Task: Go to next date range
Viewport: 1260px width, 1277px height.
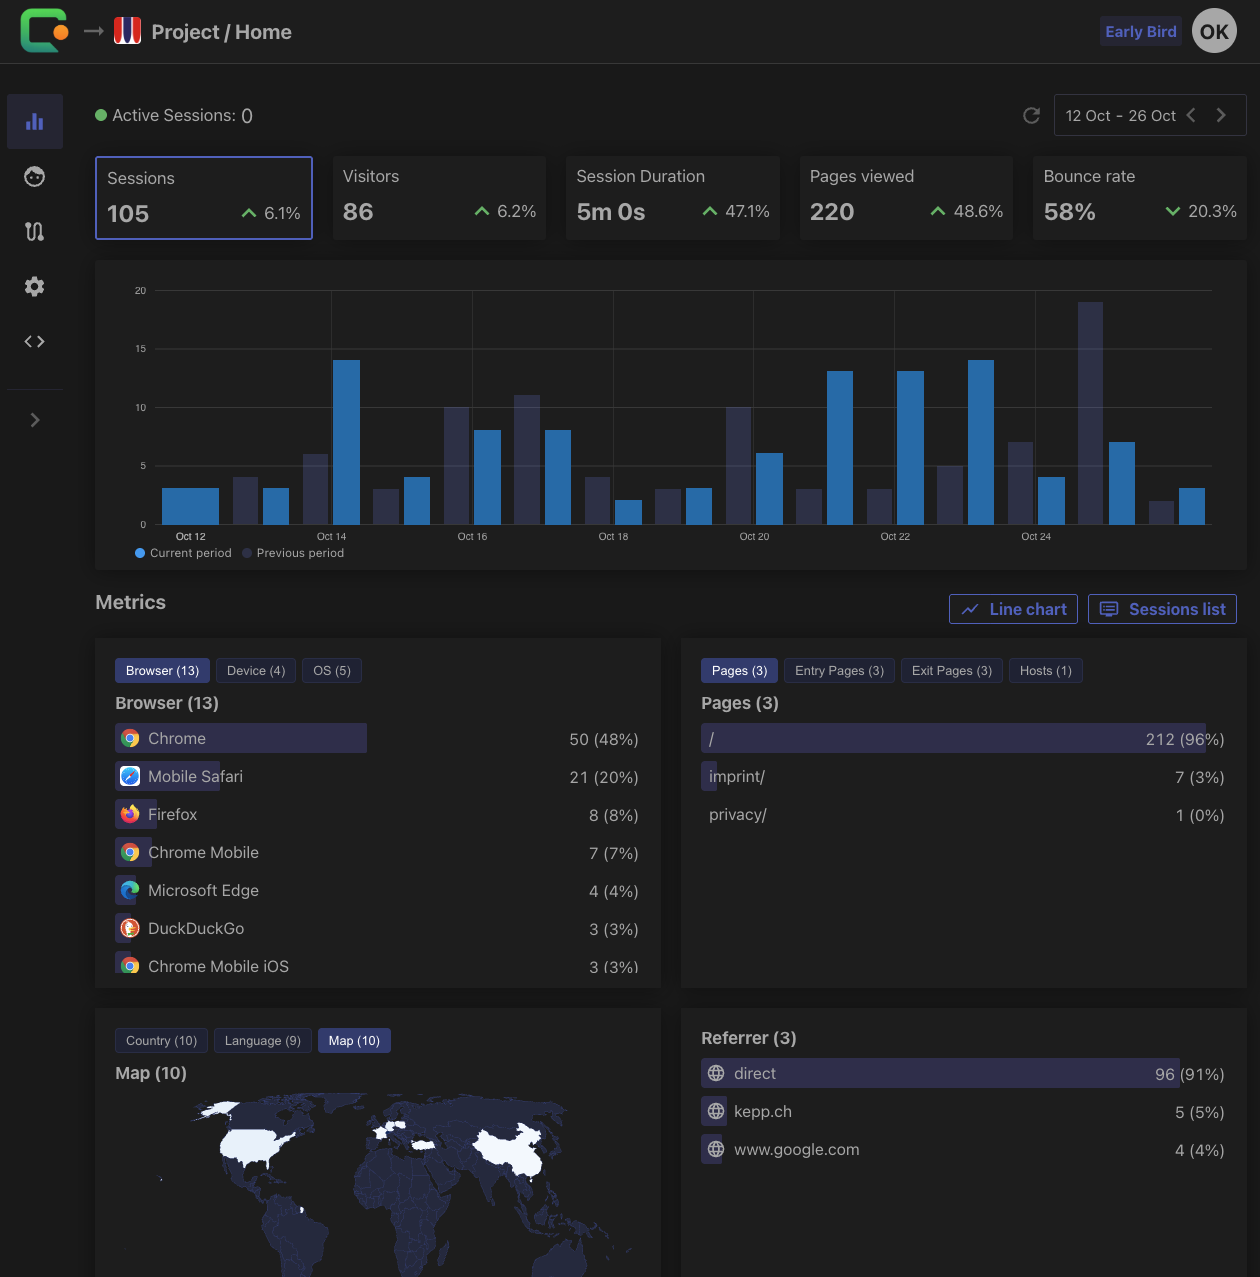Action: tap(1221, 116)
